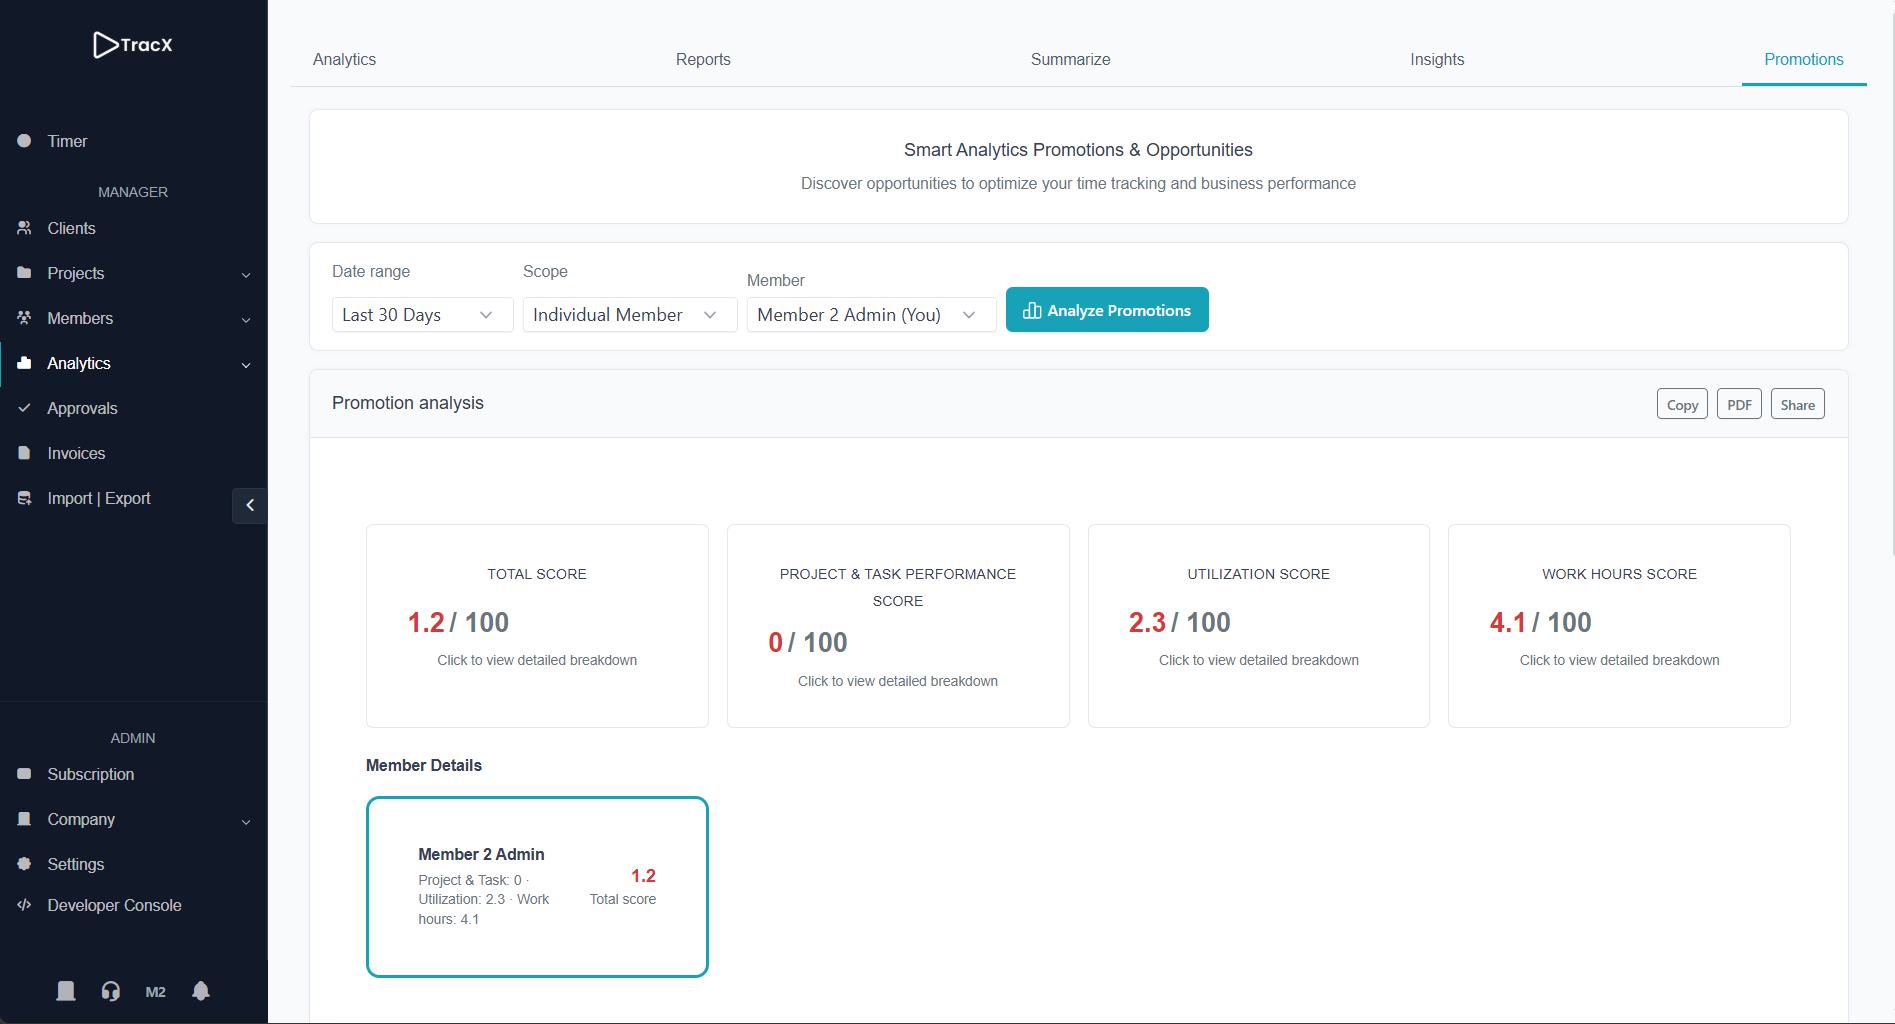The width and height of the screenshot is (1895, 1024).
Task: Switch to the Analytics tab
Action: click(x=345, y=59)
